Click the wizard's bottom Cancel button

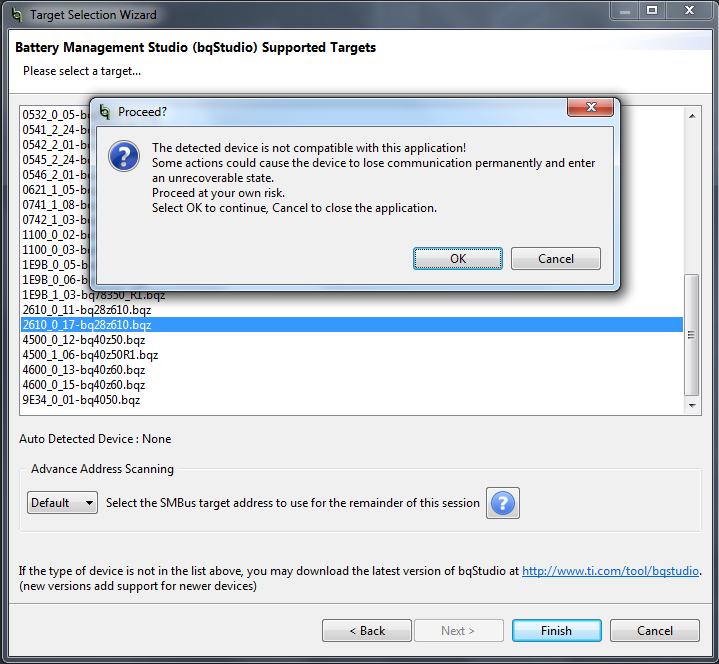(655, 631)
